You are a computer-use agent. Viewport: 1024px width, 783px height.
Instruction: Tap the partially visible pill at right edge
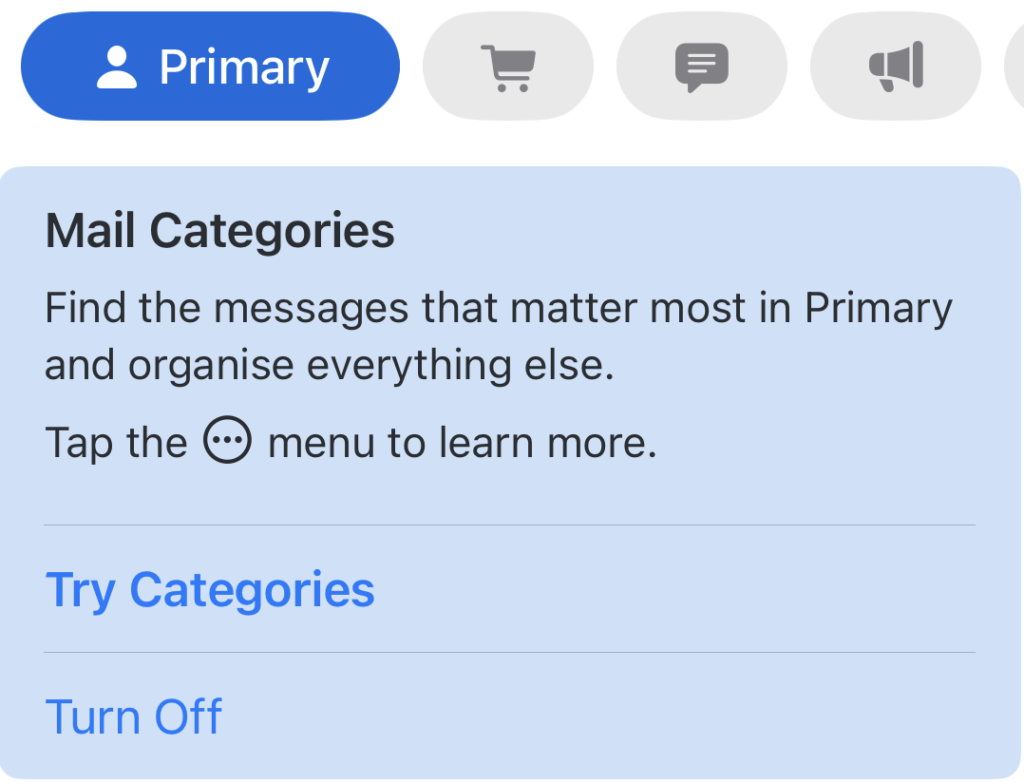(x=1014, y=67)
